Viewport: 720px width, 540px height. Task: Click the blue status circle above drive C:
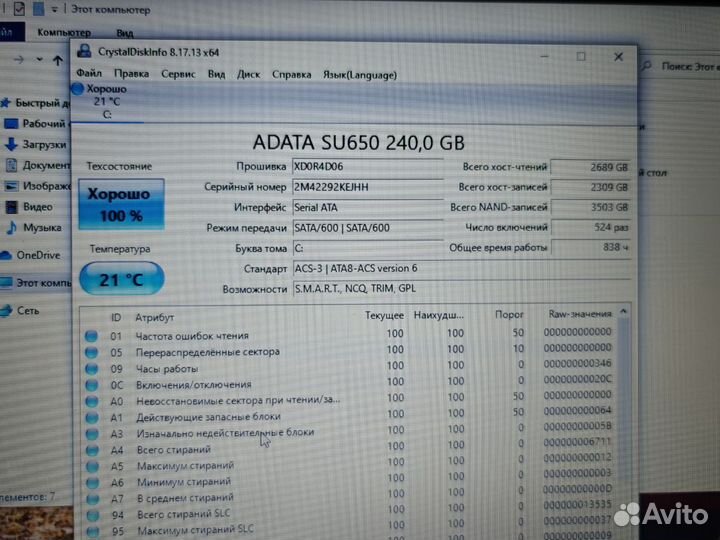point(78,89)
